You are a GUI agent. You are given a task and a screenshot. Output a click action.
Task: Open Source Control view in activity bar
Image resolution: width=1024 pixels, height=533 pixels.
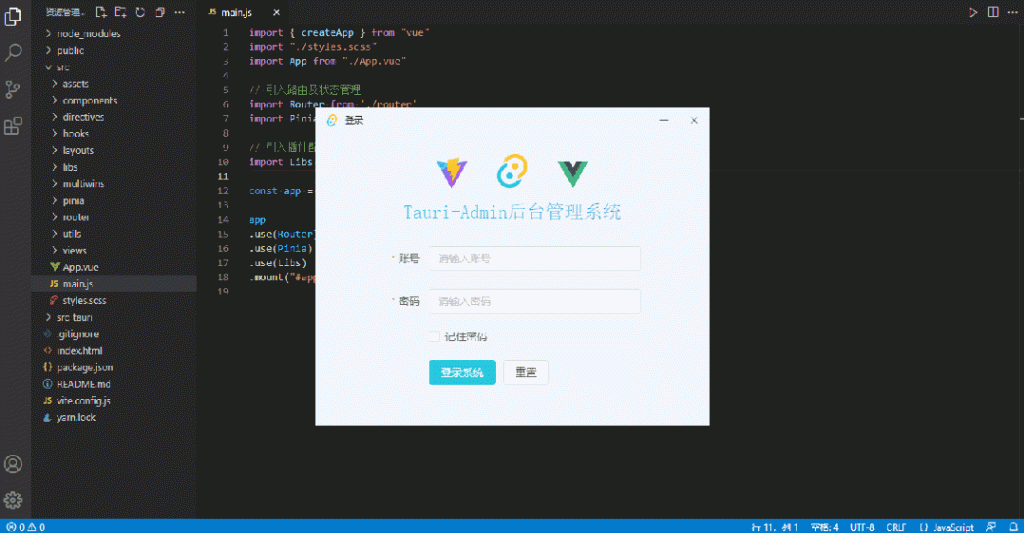coord(13,89)
